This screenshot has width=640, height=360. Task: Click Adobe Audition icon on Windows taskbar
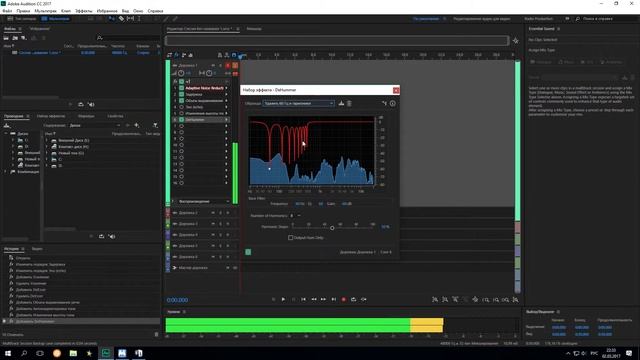click(x=106, y=353)
